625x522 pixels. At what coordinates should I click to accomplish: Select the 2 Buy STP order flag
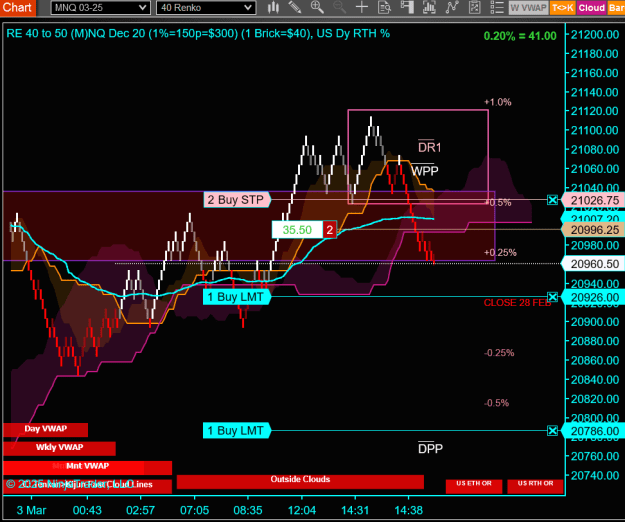[x=237, y=200]
